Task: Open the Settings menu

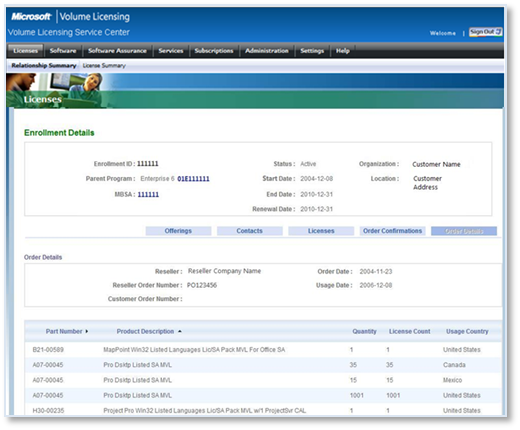Action: 312,51
